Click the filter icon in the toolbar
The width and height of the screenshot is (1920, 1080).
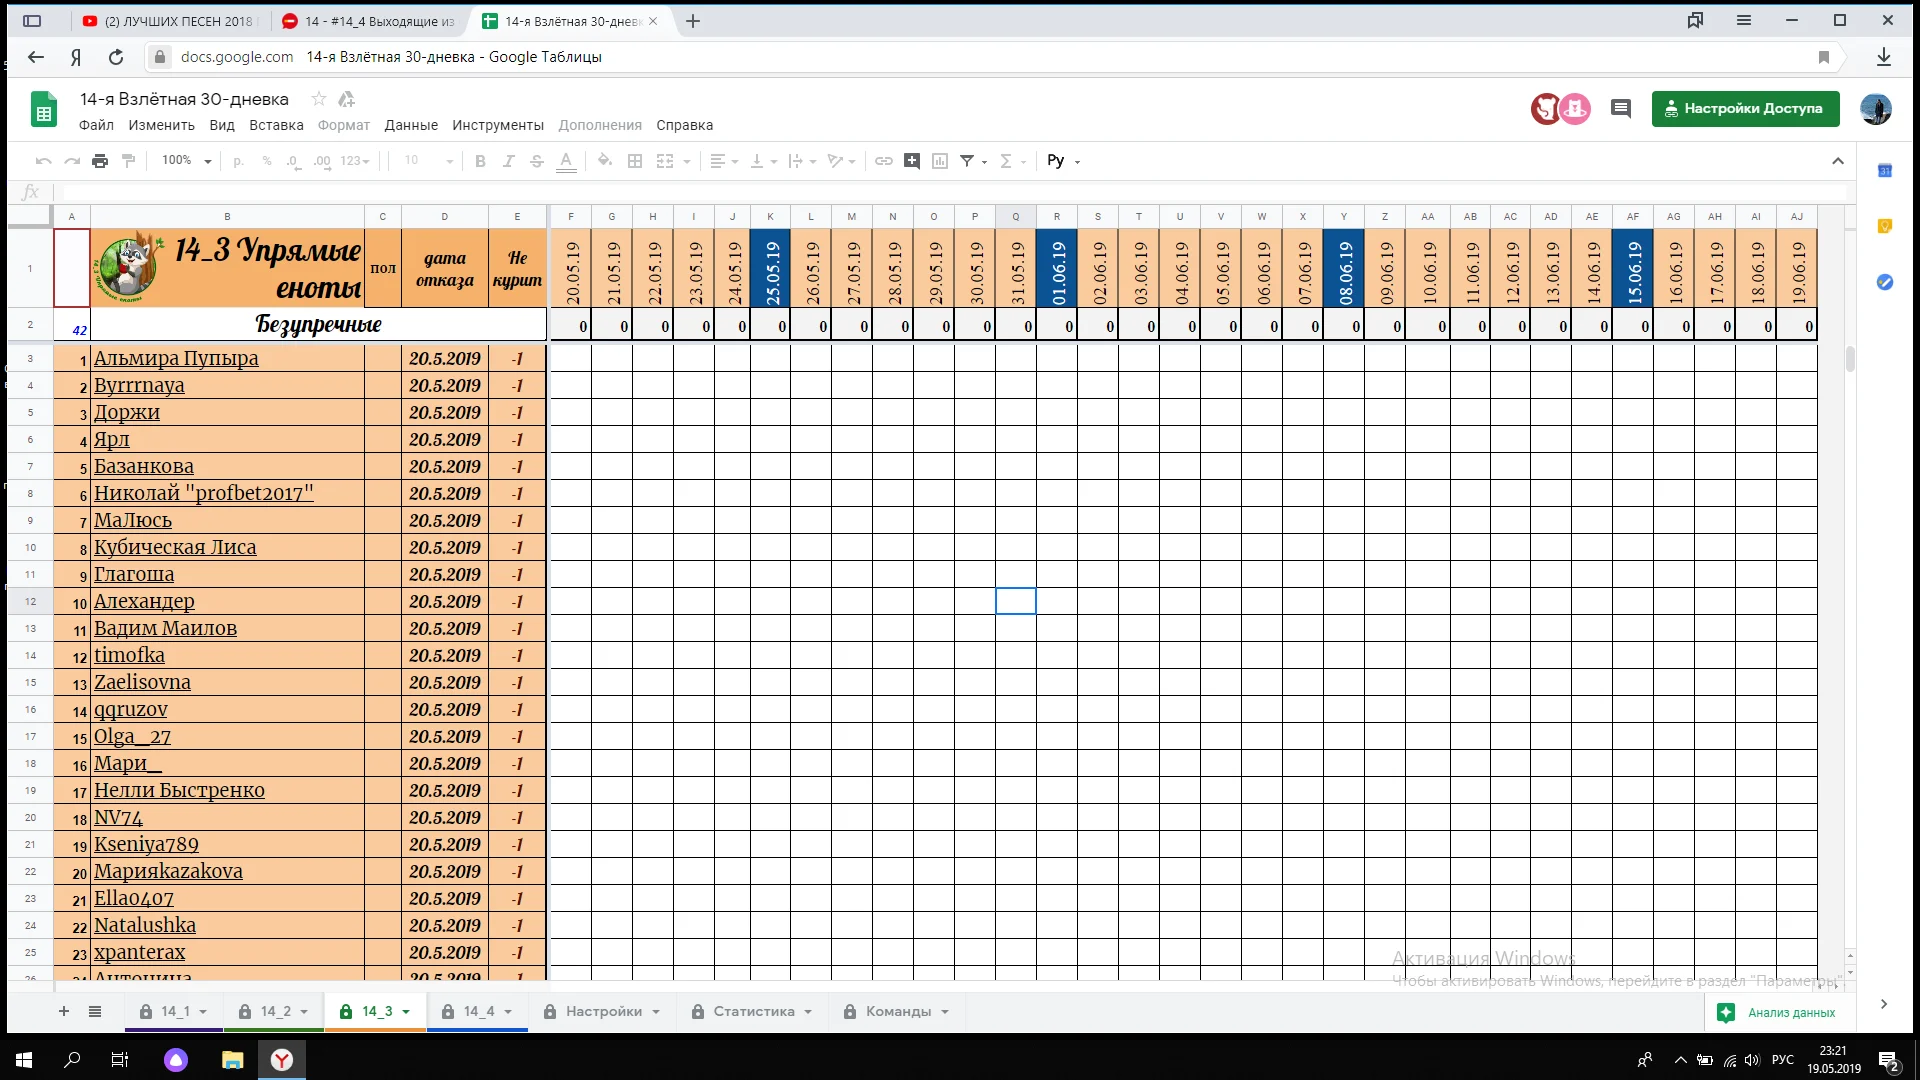tap(967, 161)
